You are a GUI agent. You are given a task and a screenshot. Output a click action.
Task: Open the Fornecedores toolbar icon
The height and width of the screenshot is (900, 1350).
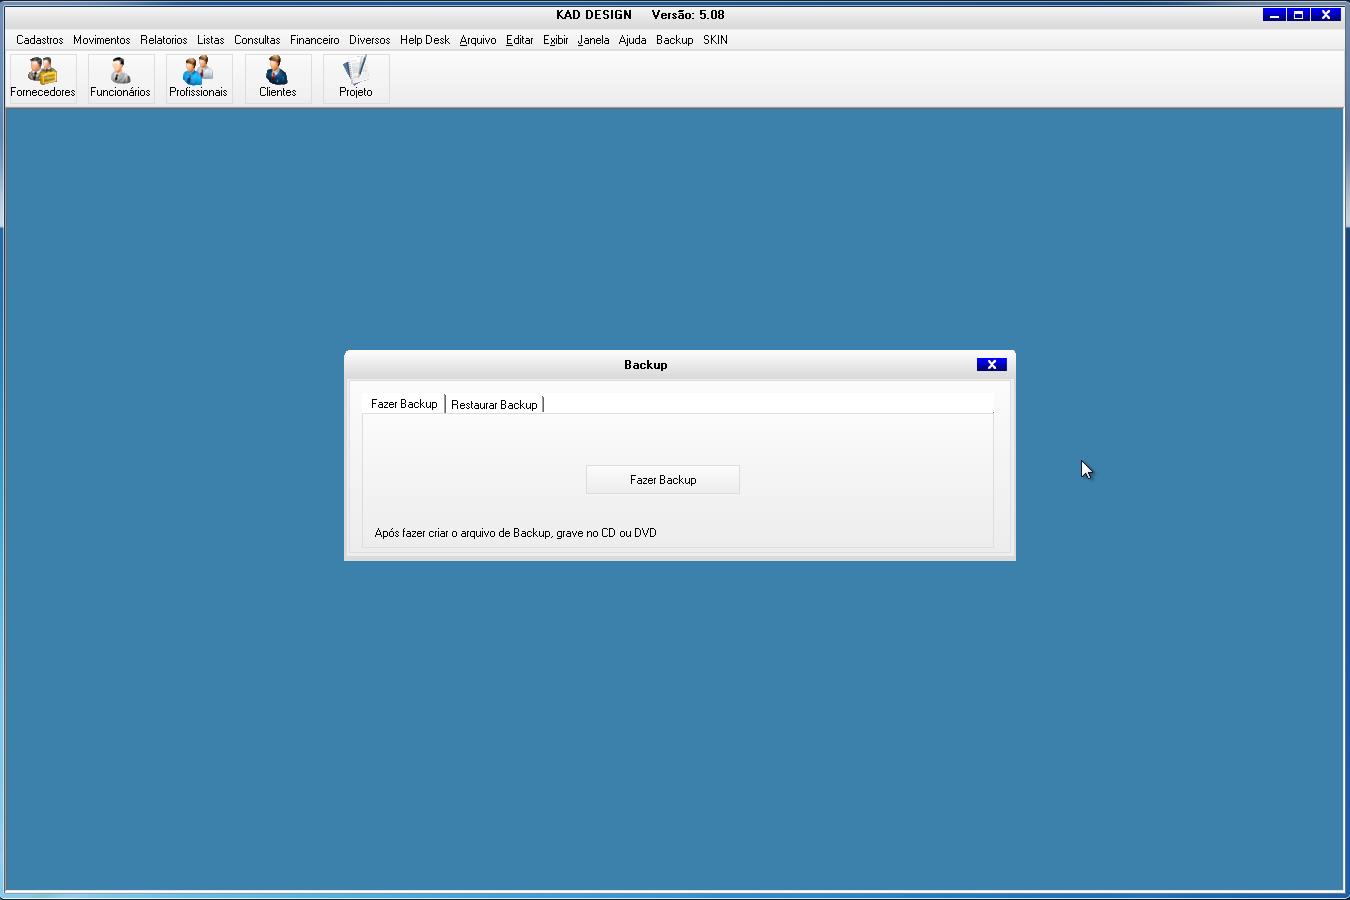pyautogui.click(x=43, y=78)
